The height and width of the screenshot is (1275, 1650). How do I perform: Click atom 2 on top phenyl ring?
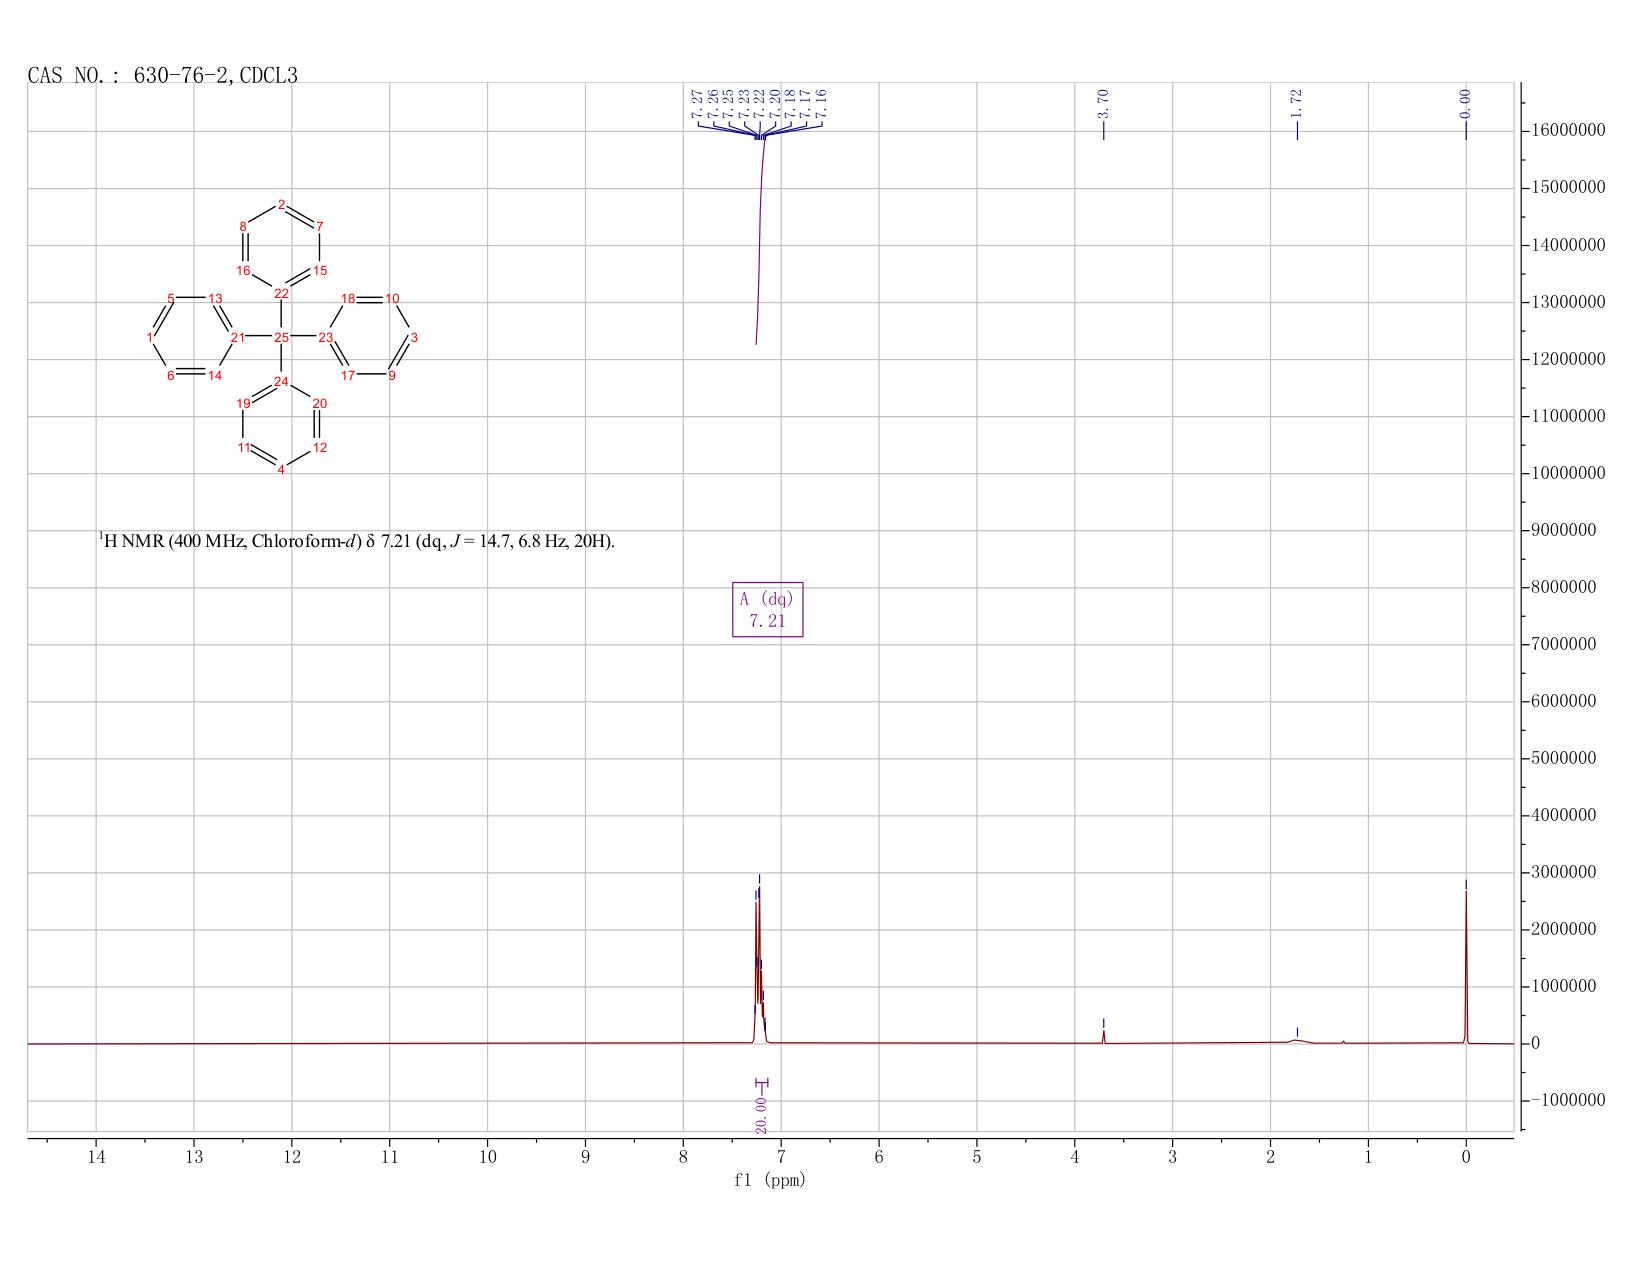281,205
